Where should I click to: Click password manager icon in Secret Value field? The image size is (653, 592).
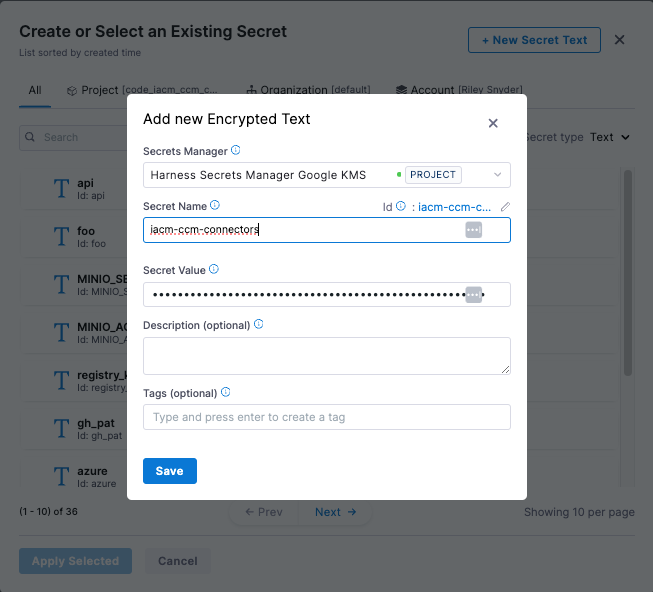click(x=474, y=294)
